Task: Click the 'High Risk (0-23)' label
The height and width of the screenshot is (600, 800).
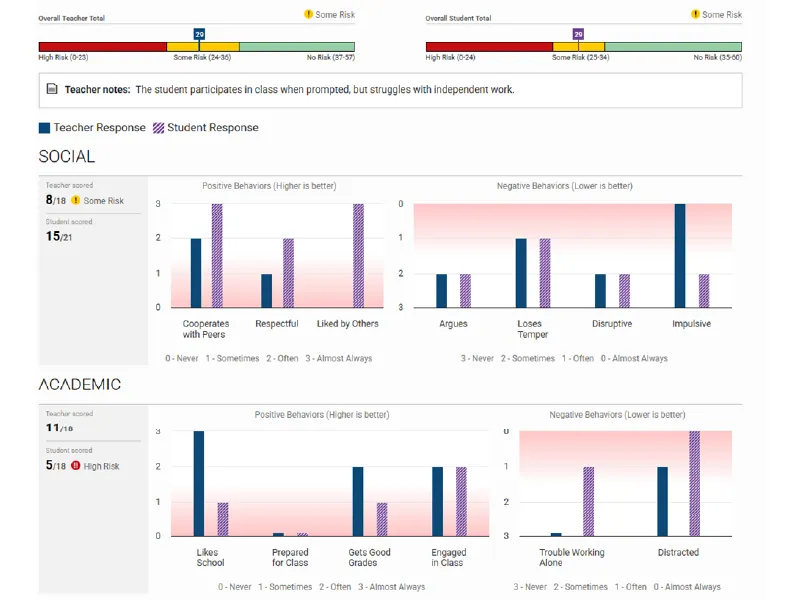Action: click(63, 57)
